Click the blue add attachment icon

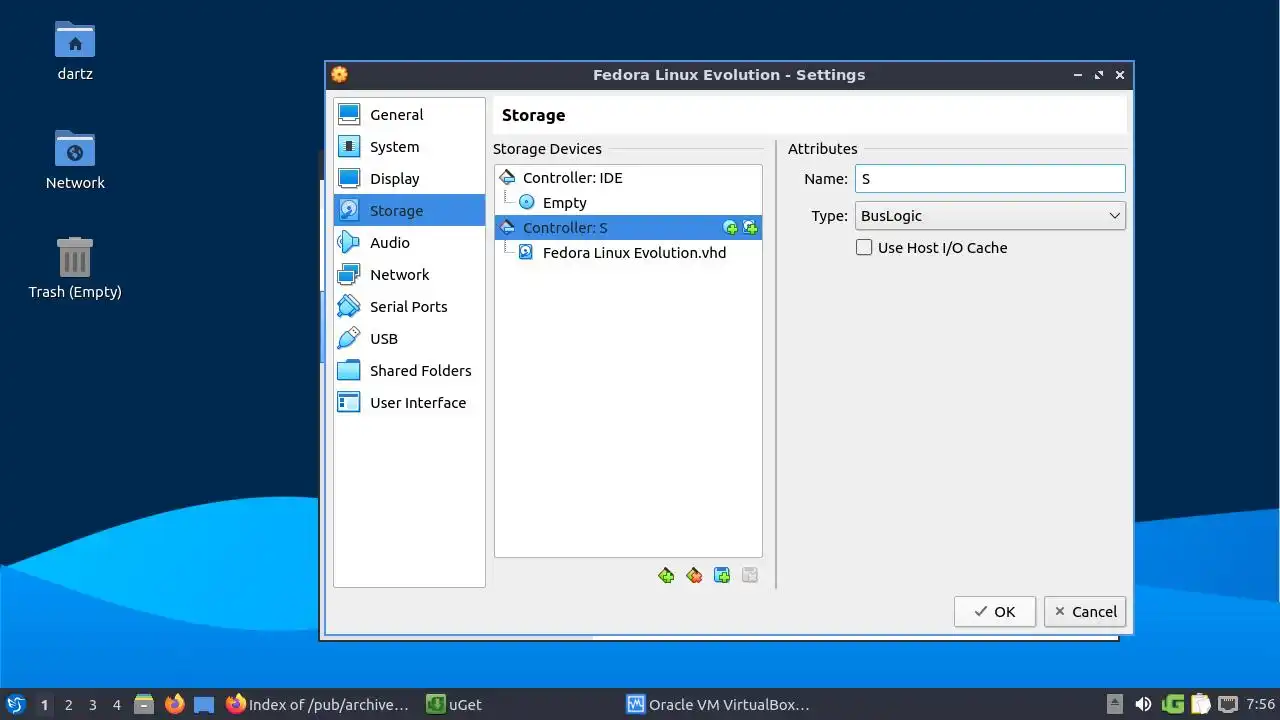pos(722,576)
